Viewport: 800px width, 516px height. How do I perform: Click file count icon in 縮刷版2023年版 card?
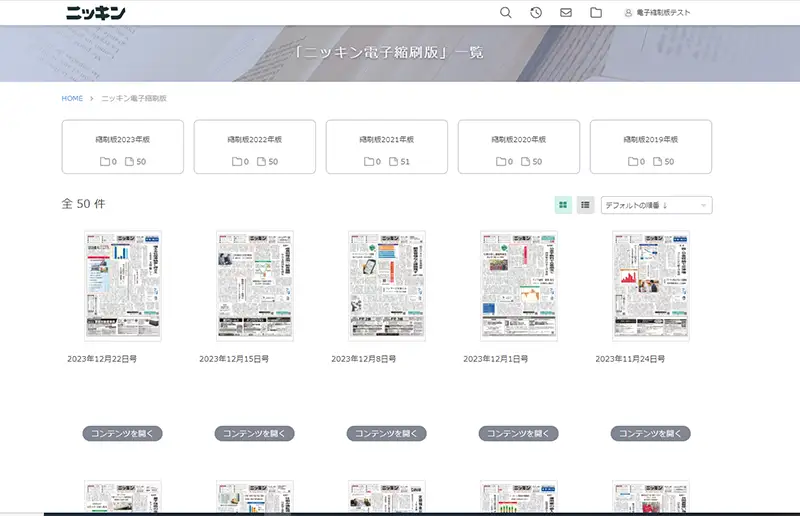(x=130, y=162)
